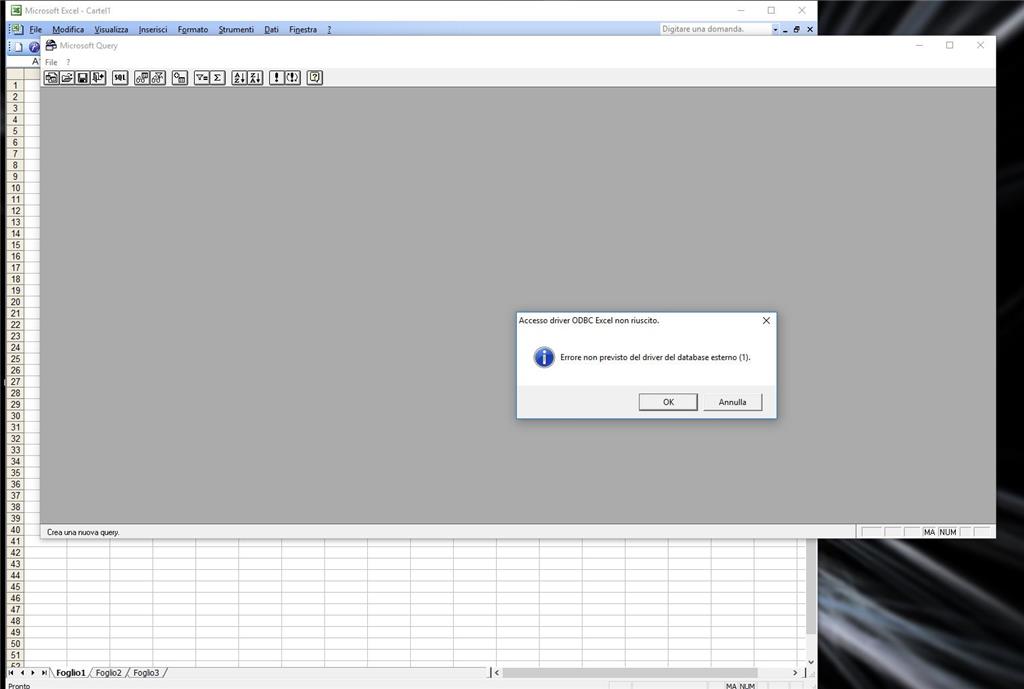Select row header 1

pos(15,86)
